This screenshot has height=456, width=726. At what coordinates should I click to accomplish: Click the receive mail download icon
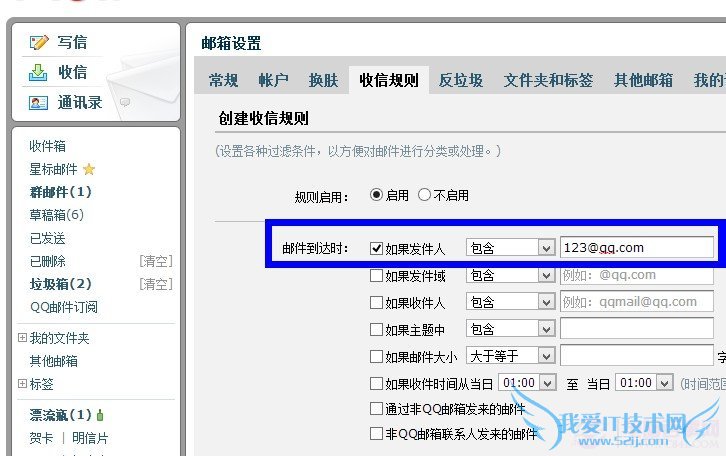(38, 73)
